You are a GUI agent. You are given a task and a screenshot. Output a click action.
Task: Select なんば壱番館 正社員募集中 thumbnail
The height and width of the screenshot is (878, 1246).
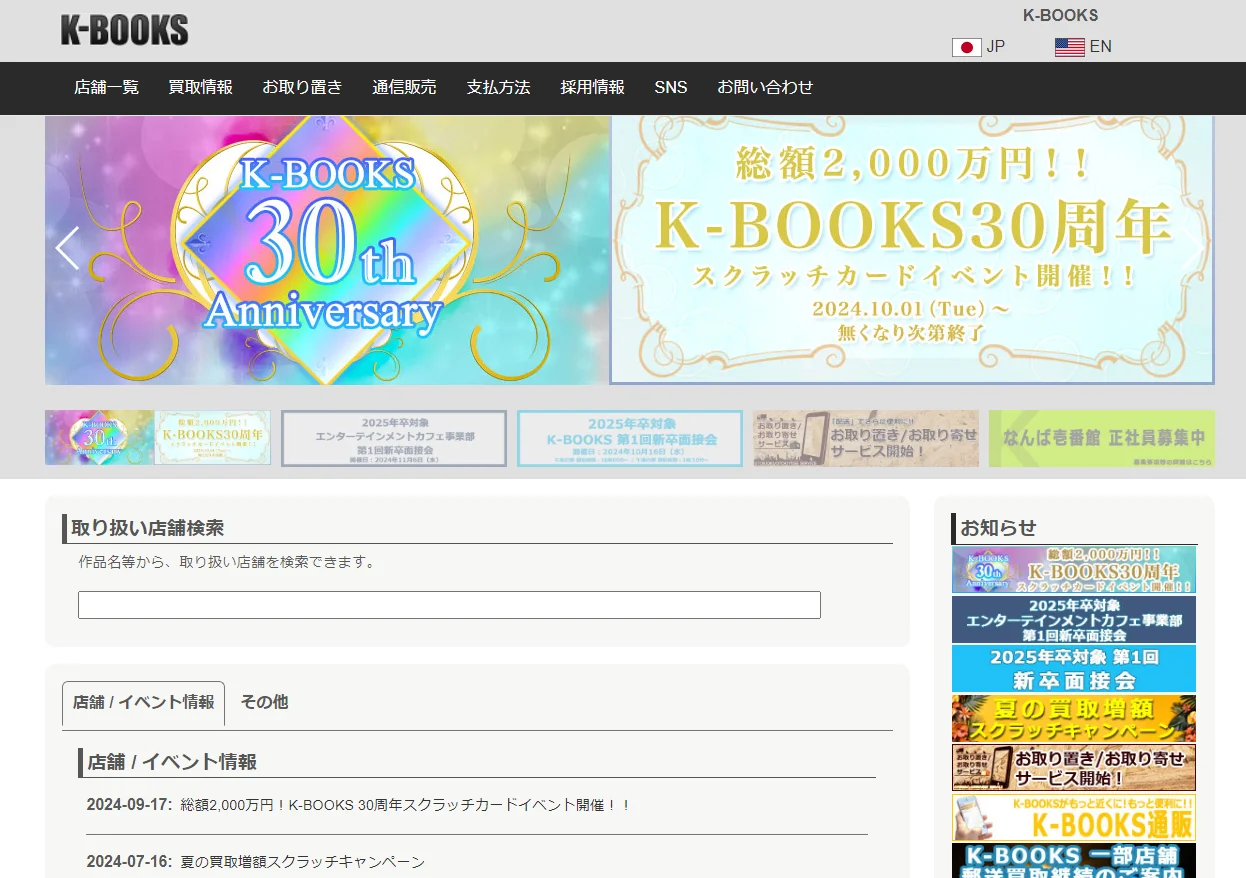[x=1102, y=438]
